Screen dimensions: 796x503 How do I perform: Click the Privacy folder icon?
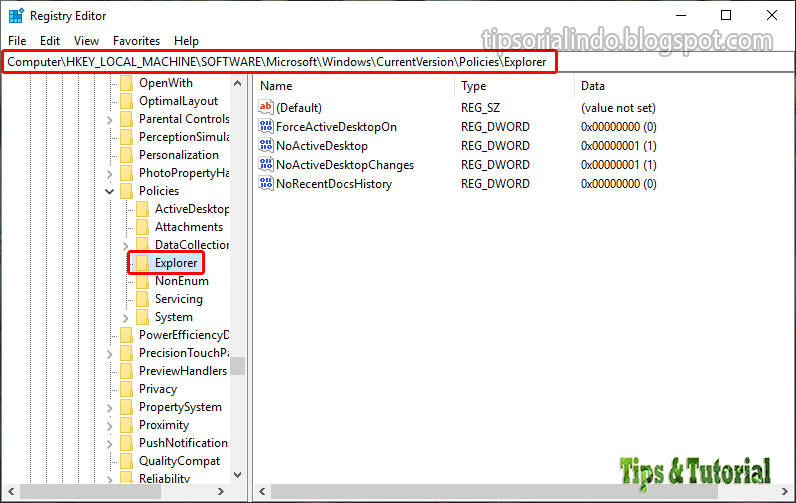pyautogui.click(x=126, y=389)
